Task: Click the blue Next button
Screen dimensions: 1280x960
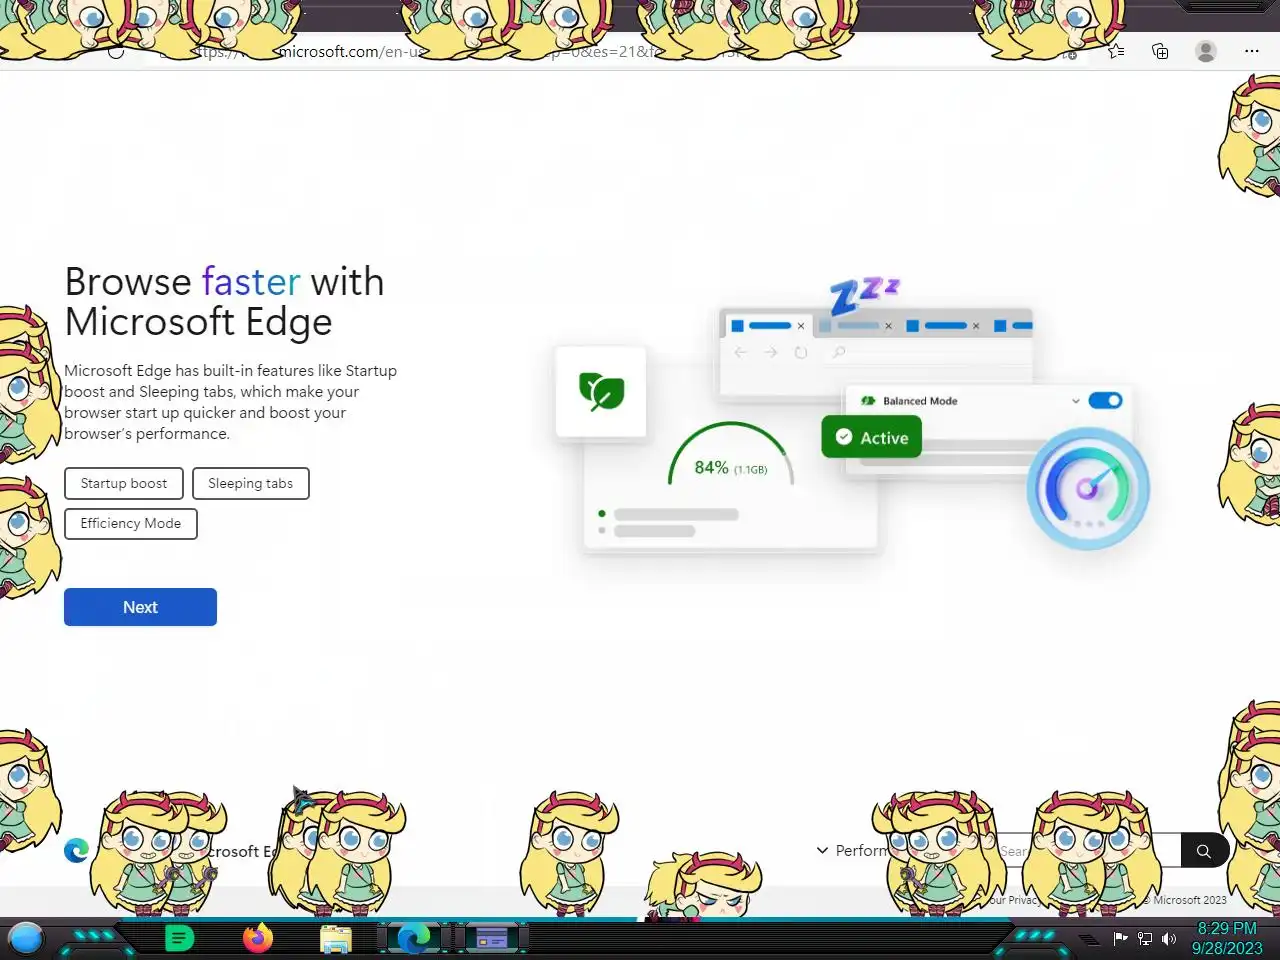Action: click(140, 607)
